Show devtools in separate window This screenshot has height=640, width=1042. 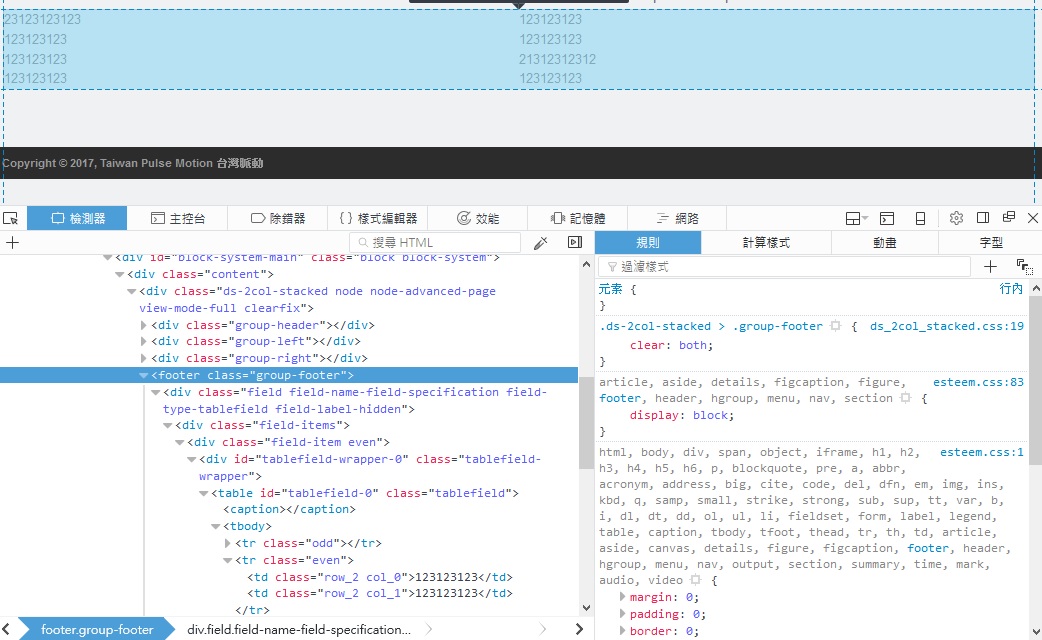coord(1009,218)
